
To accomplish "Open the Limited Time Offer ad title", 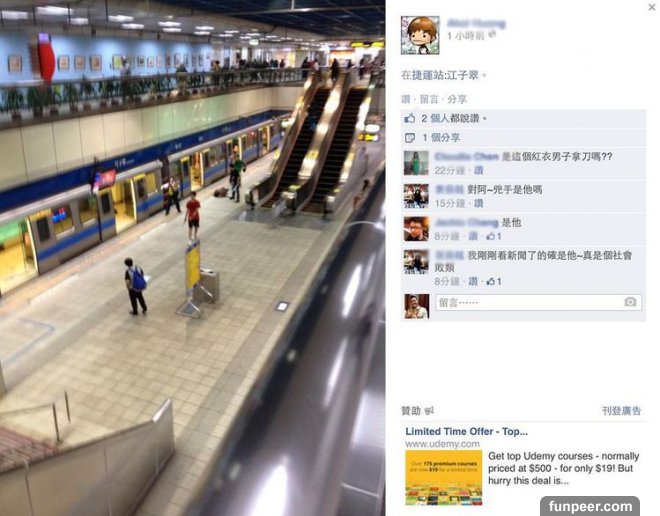I will 466,431.
